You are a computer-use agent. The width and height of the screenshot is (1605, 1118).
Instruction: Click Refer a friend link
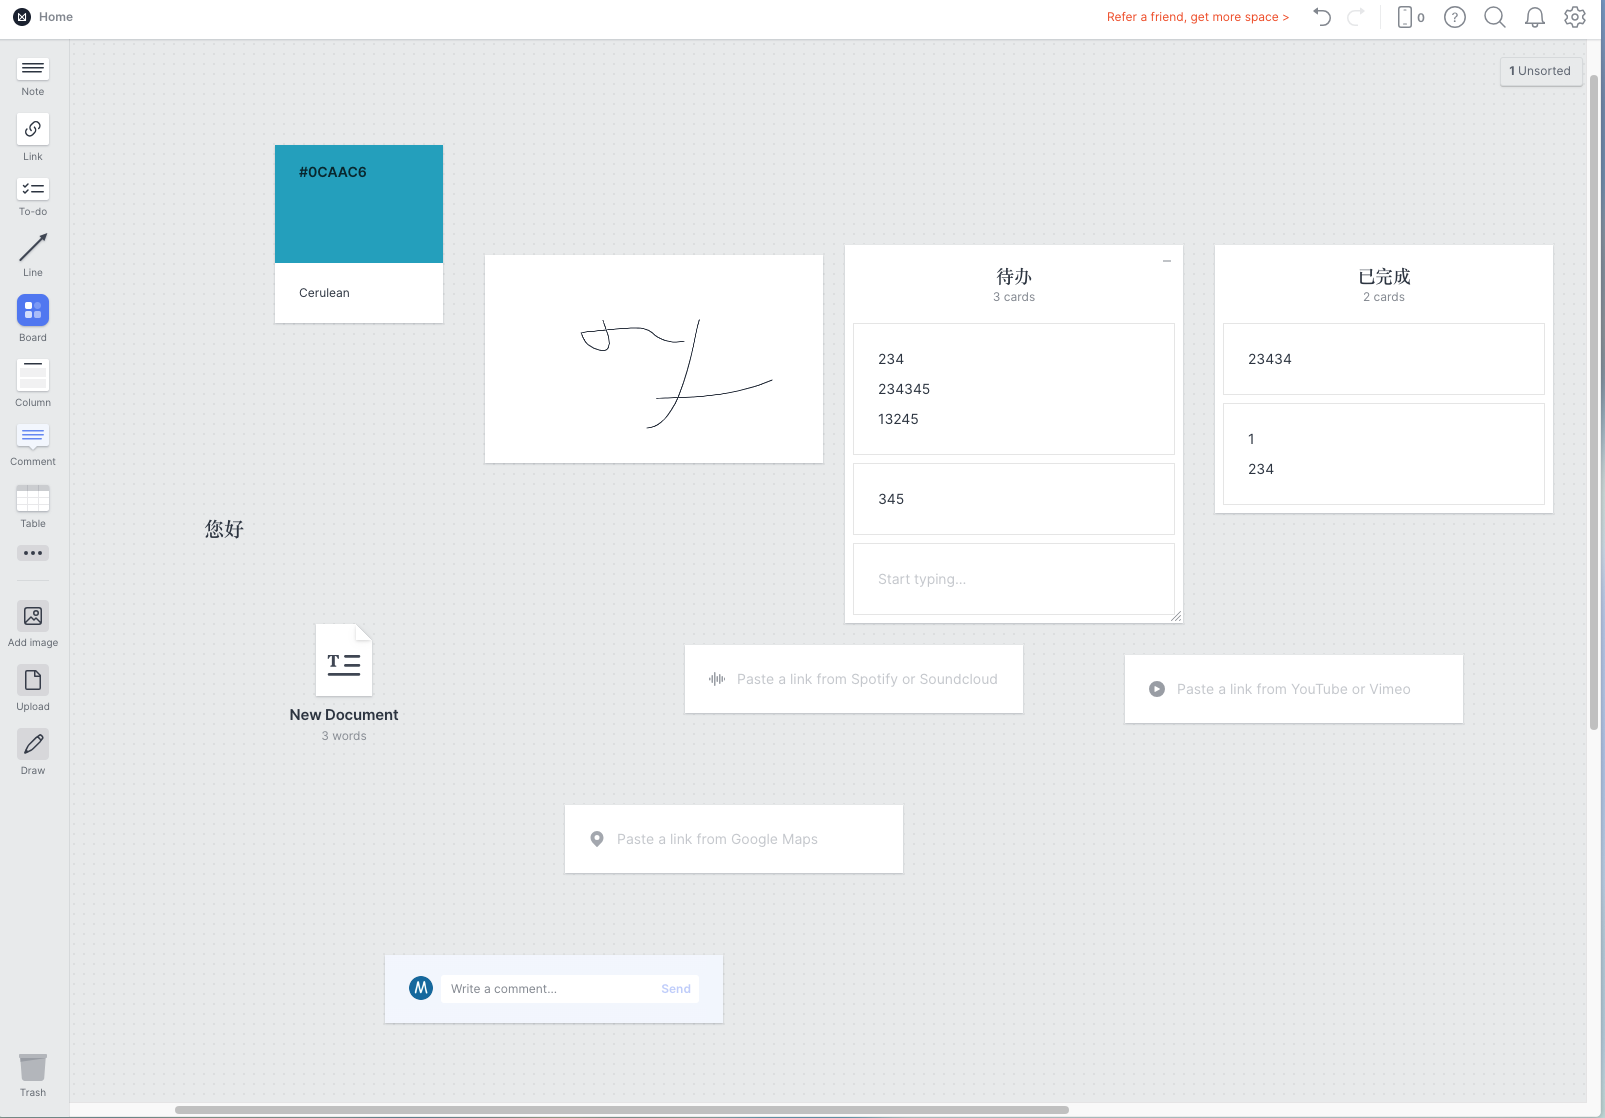tap(1197, 17)
